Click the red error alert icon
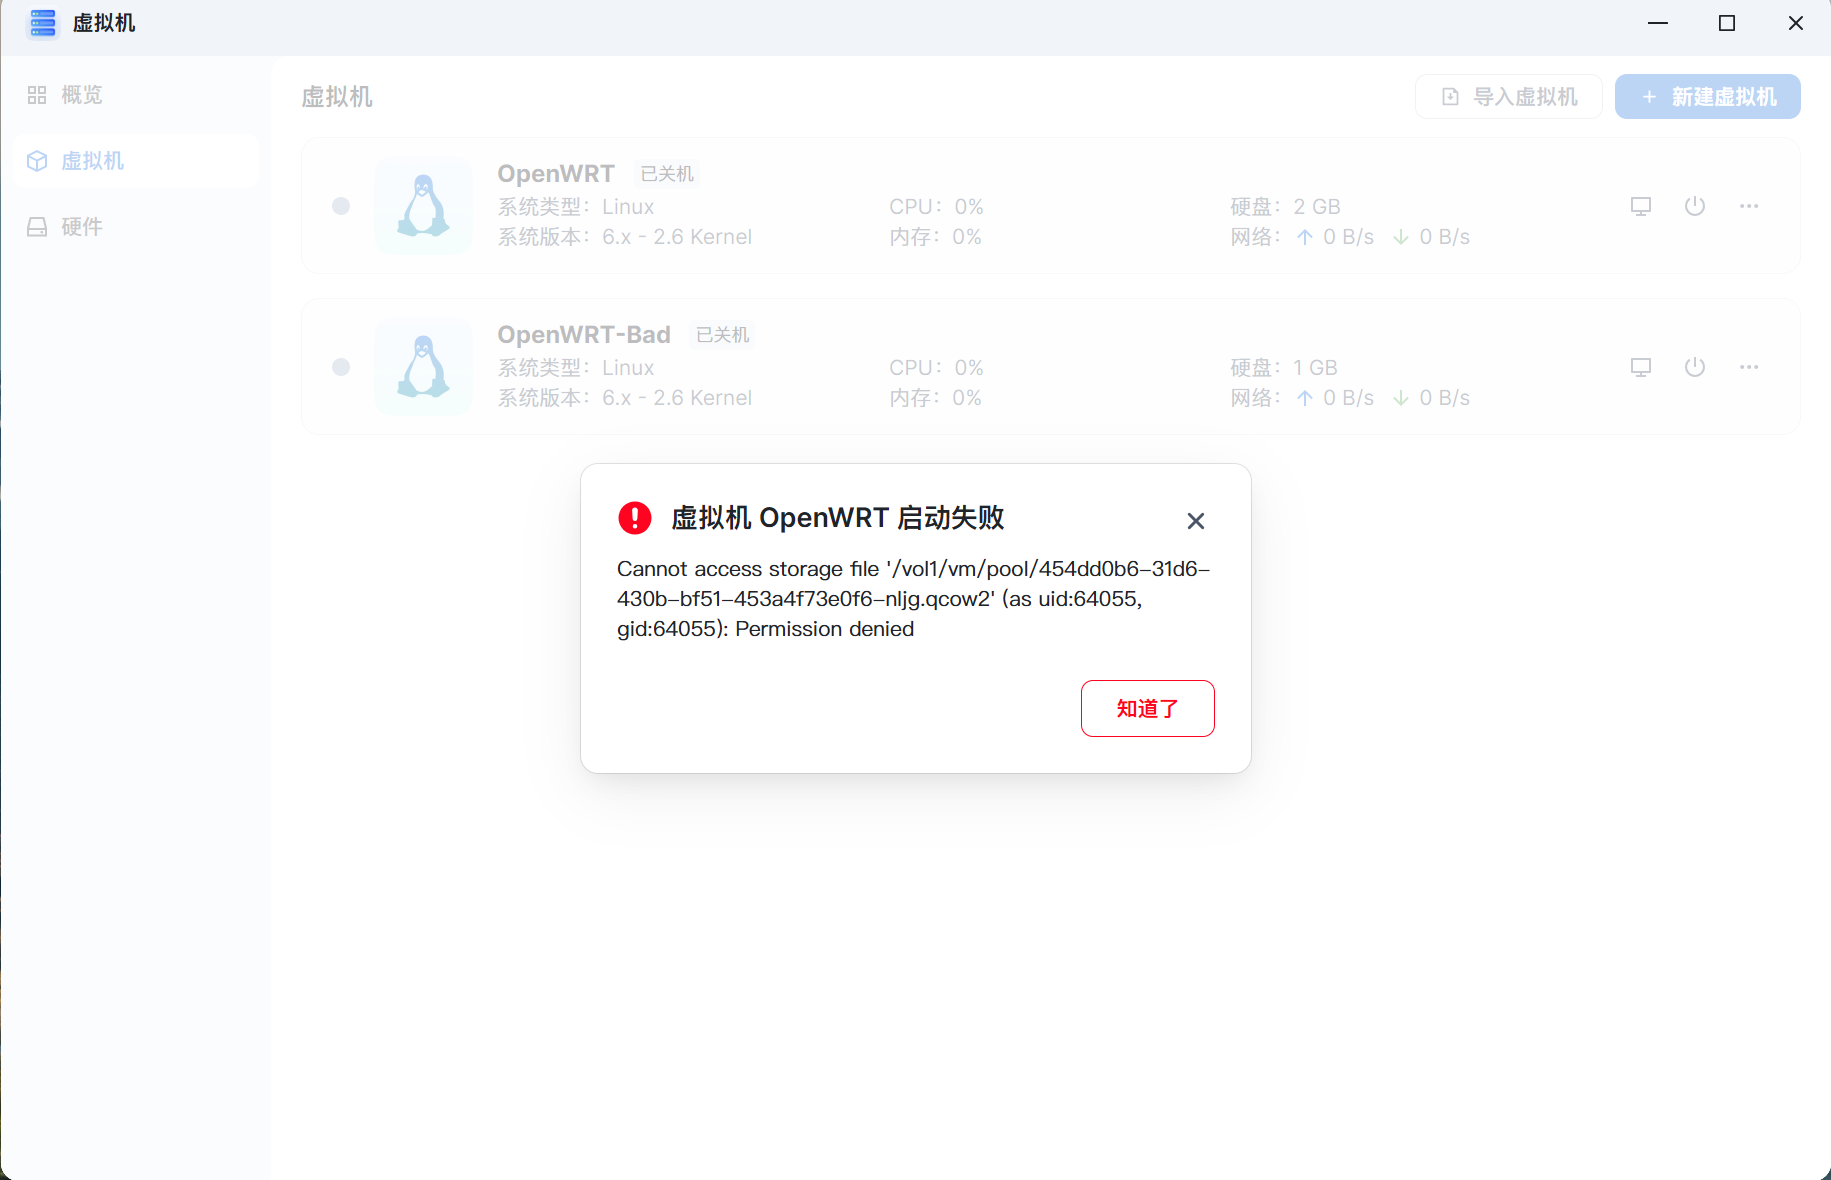Image resolution: width=1831 pixels, height=1180 pixels. click(635, 517)
